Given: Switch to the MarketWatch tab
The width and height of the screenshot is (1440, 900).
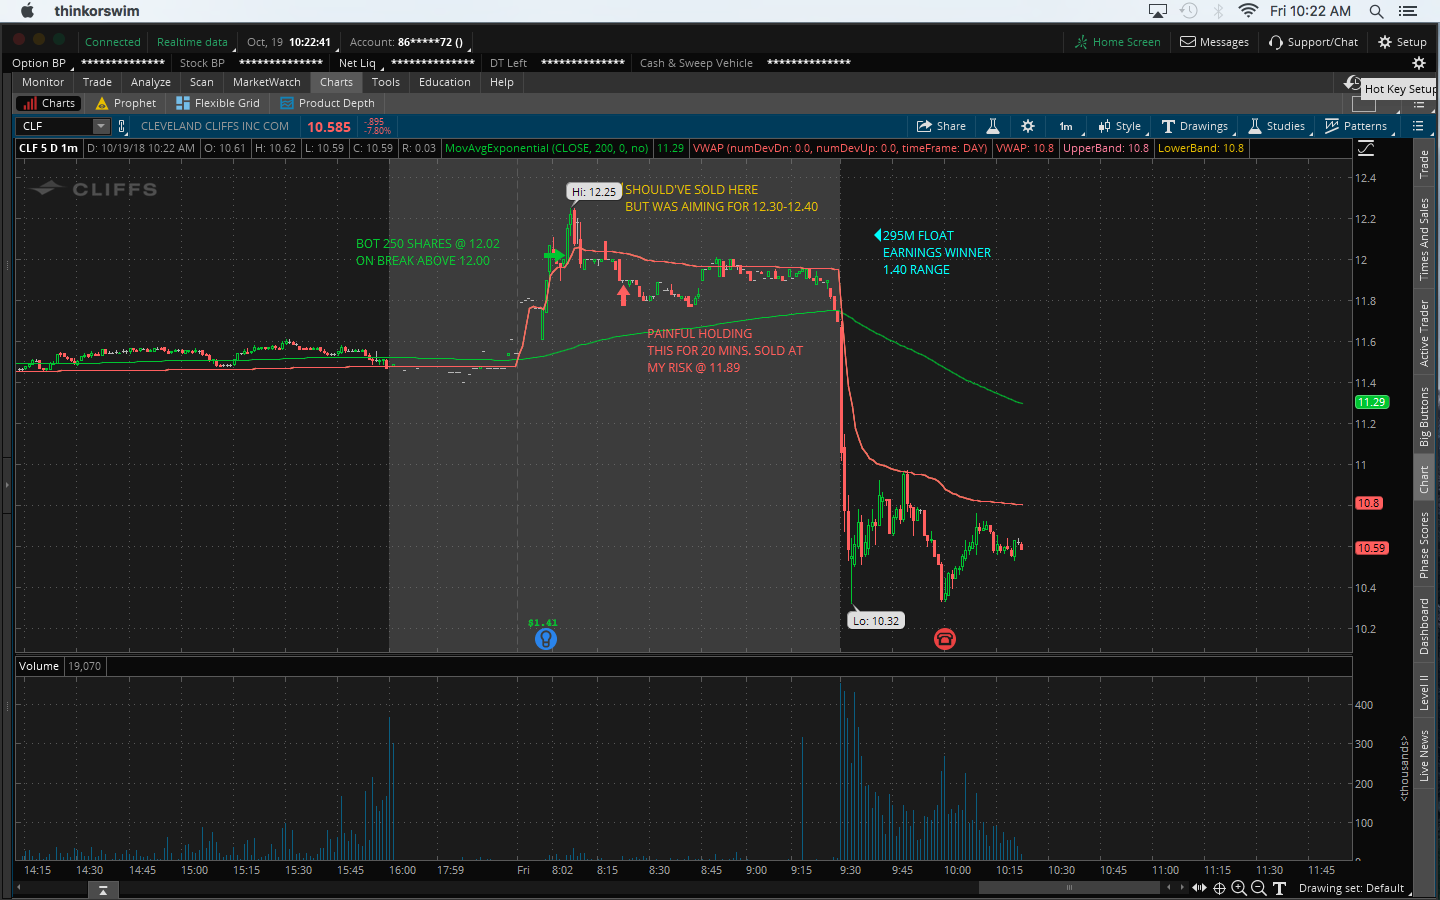Looking at the screenshot, I should [x=267, y=82].
